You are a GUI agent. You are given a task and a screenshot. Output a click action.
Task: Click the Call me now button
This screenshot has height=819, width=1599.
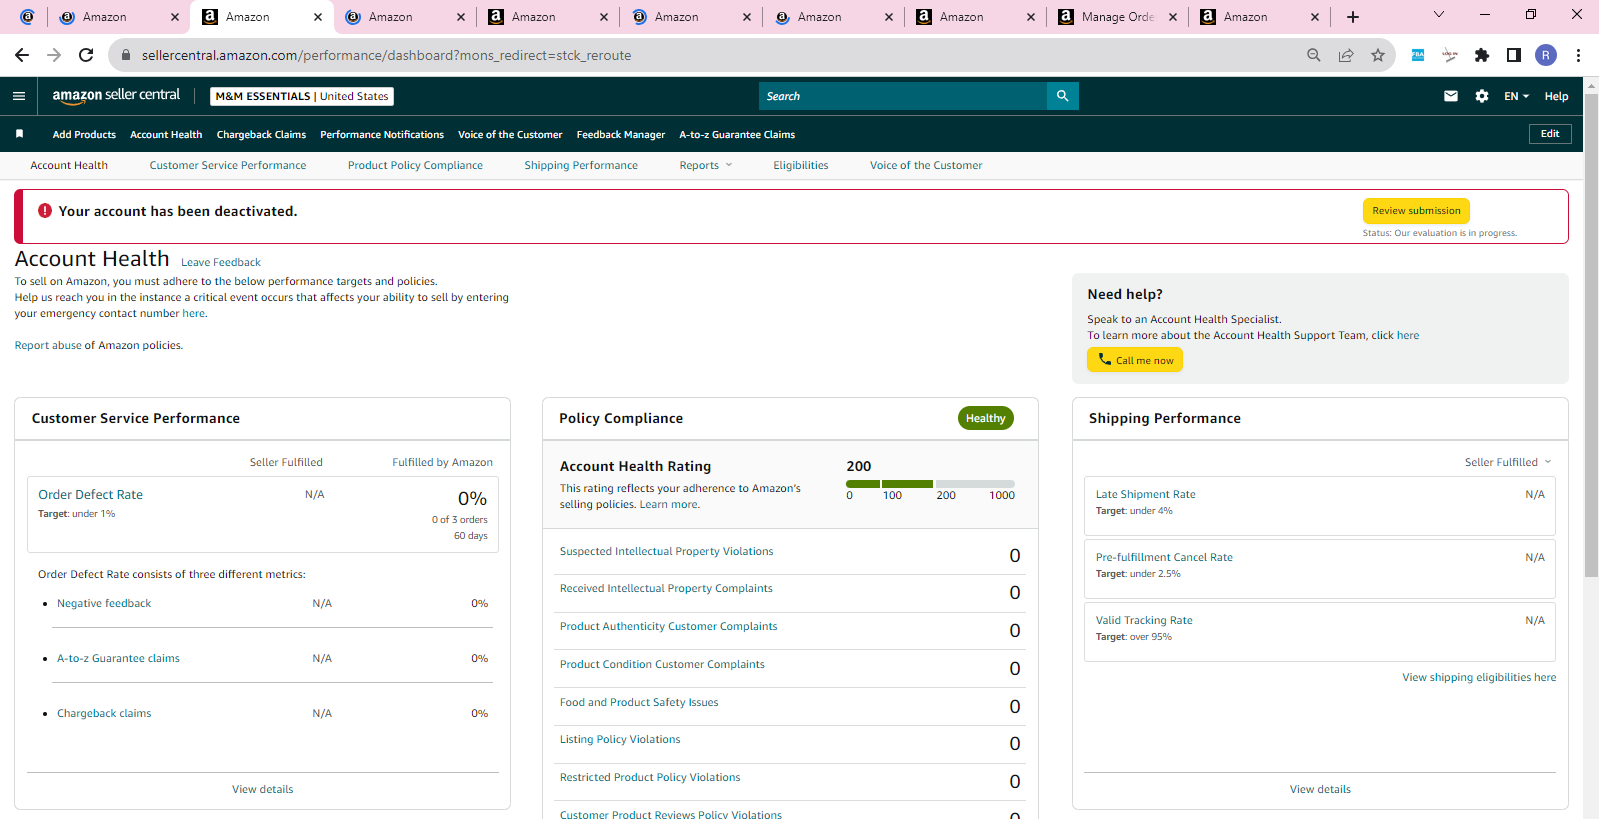tap(1135, 360)
